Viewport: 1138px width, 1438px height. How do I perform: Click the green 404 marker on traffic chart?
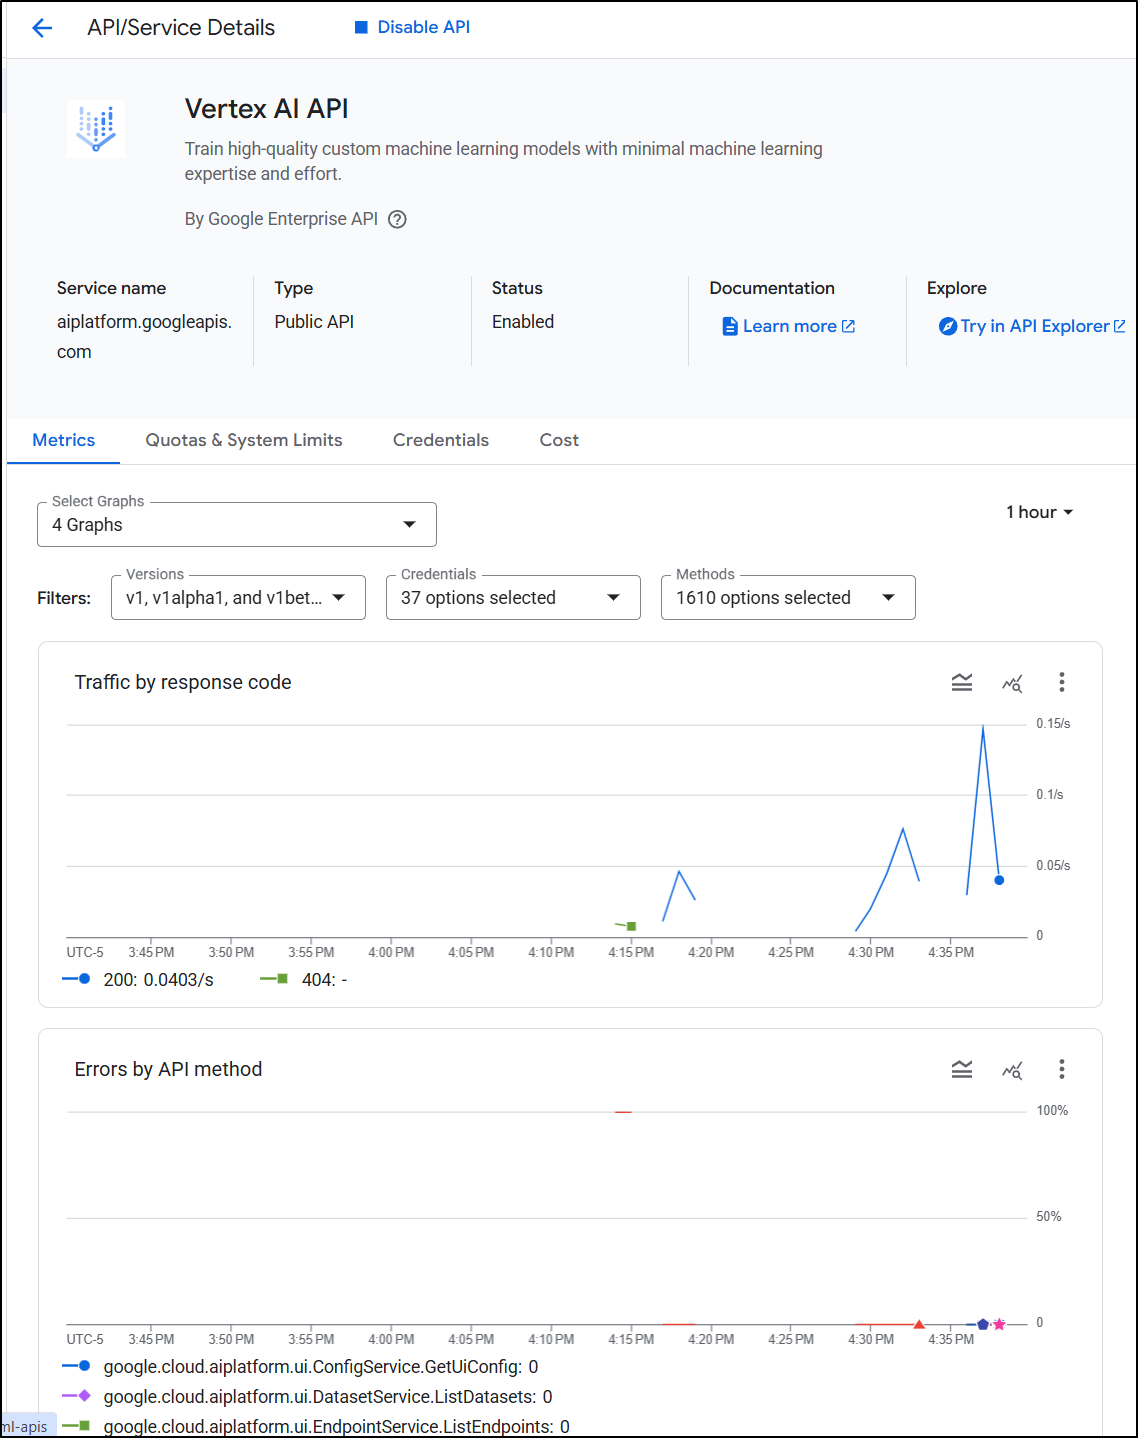[631, 926]
